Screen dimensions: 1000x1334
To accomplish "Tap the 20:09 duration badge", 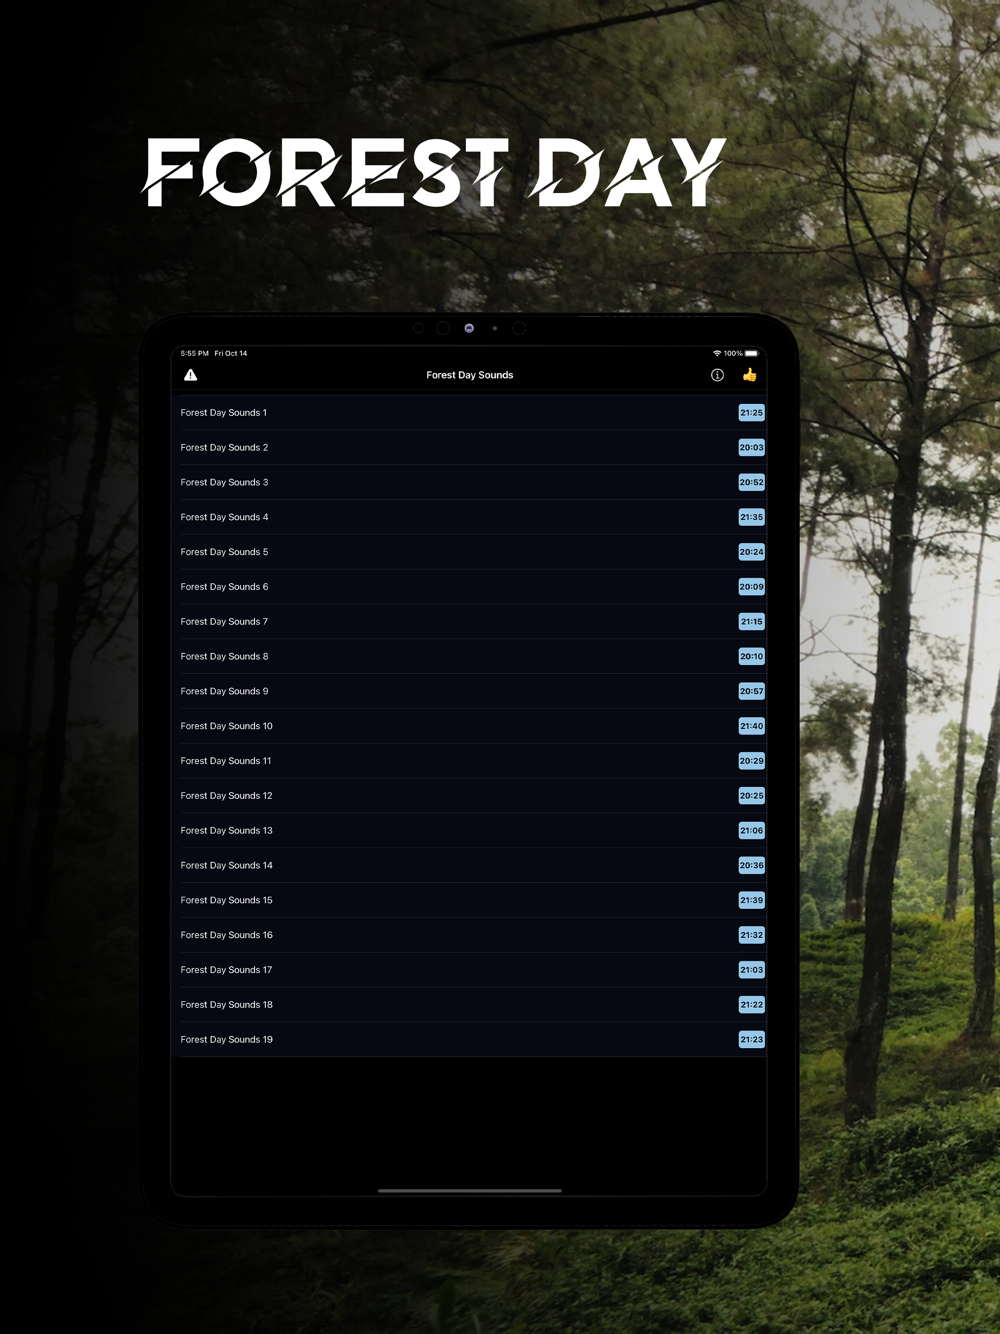I will coord(751,587).
